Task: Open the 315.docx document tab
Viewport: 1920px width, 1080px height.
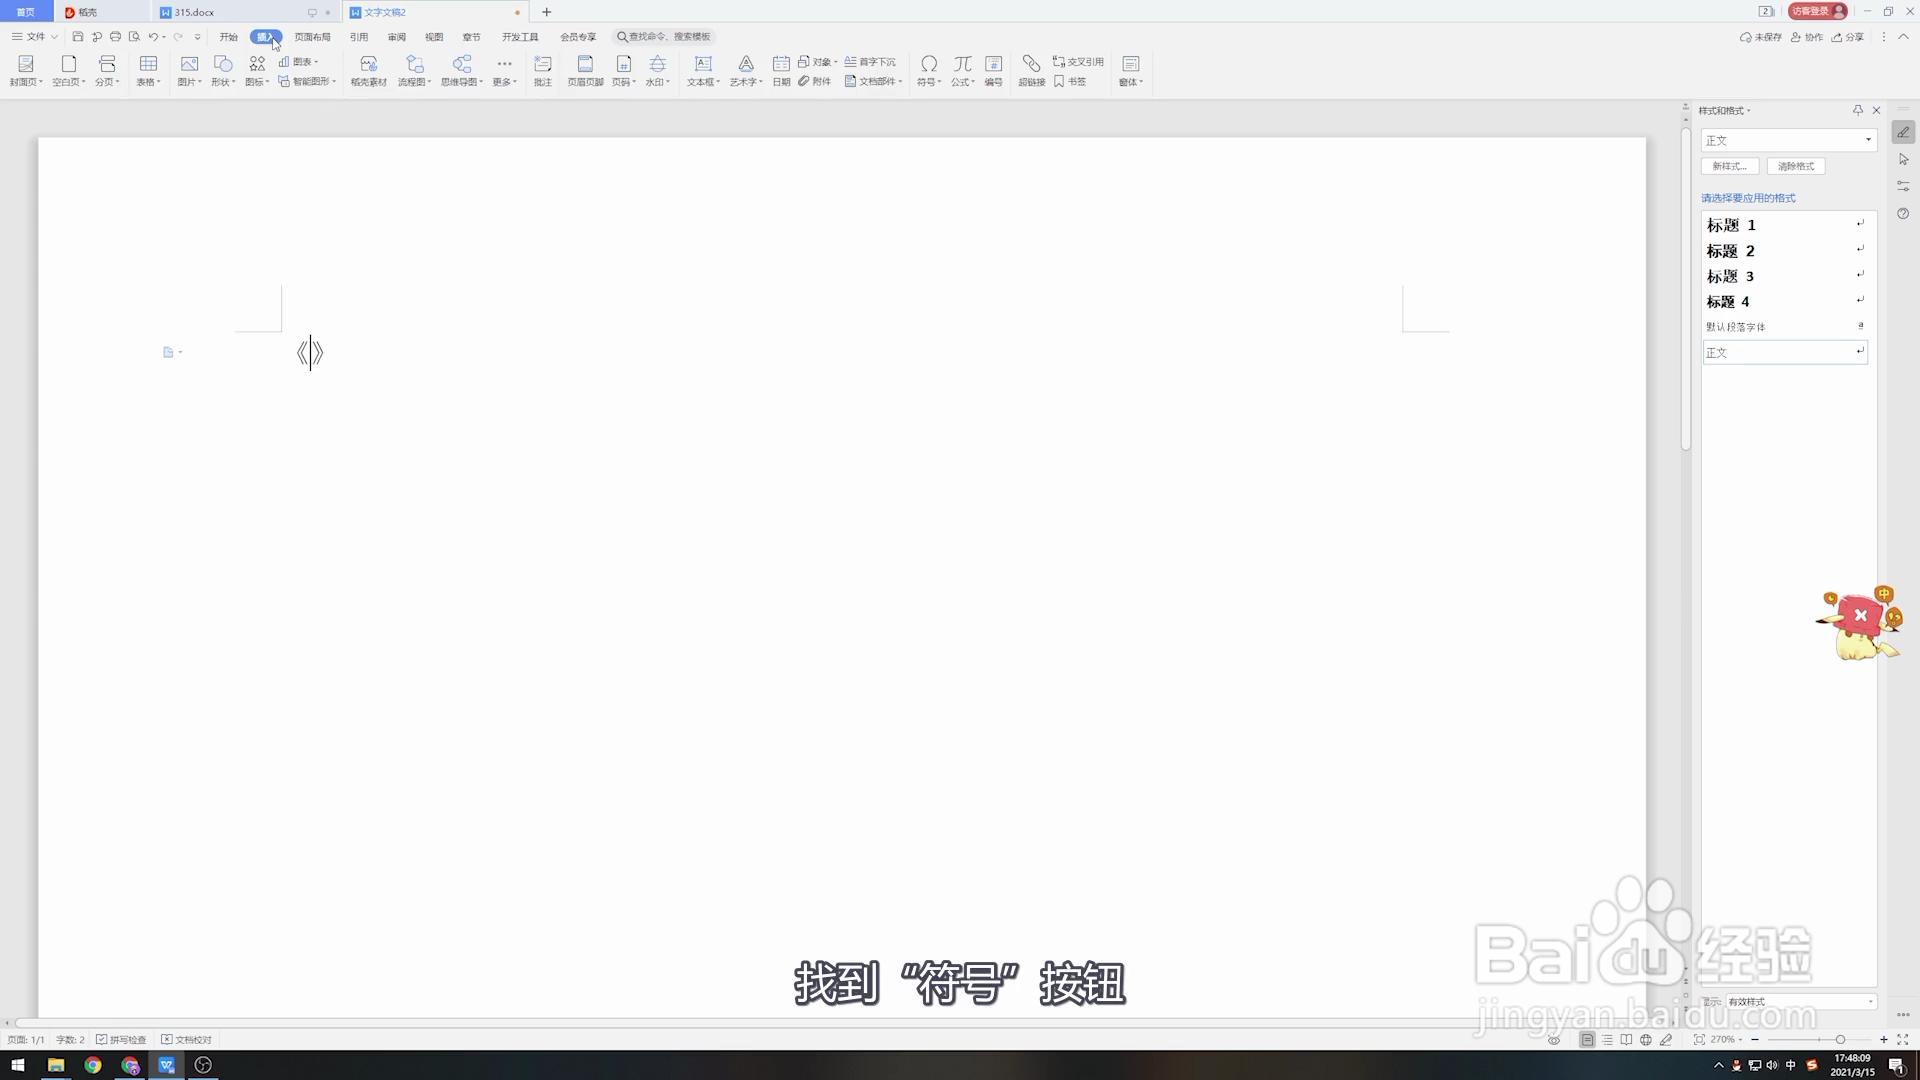Action: [194, 12]
